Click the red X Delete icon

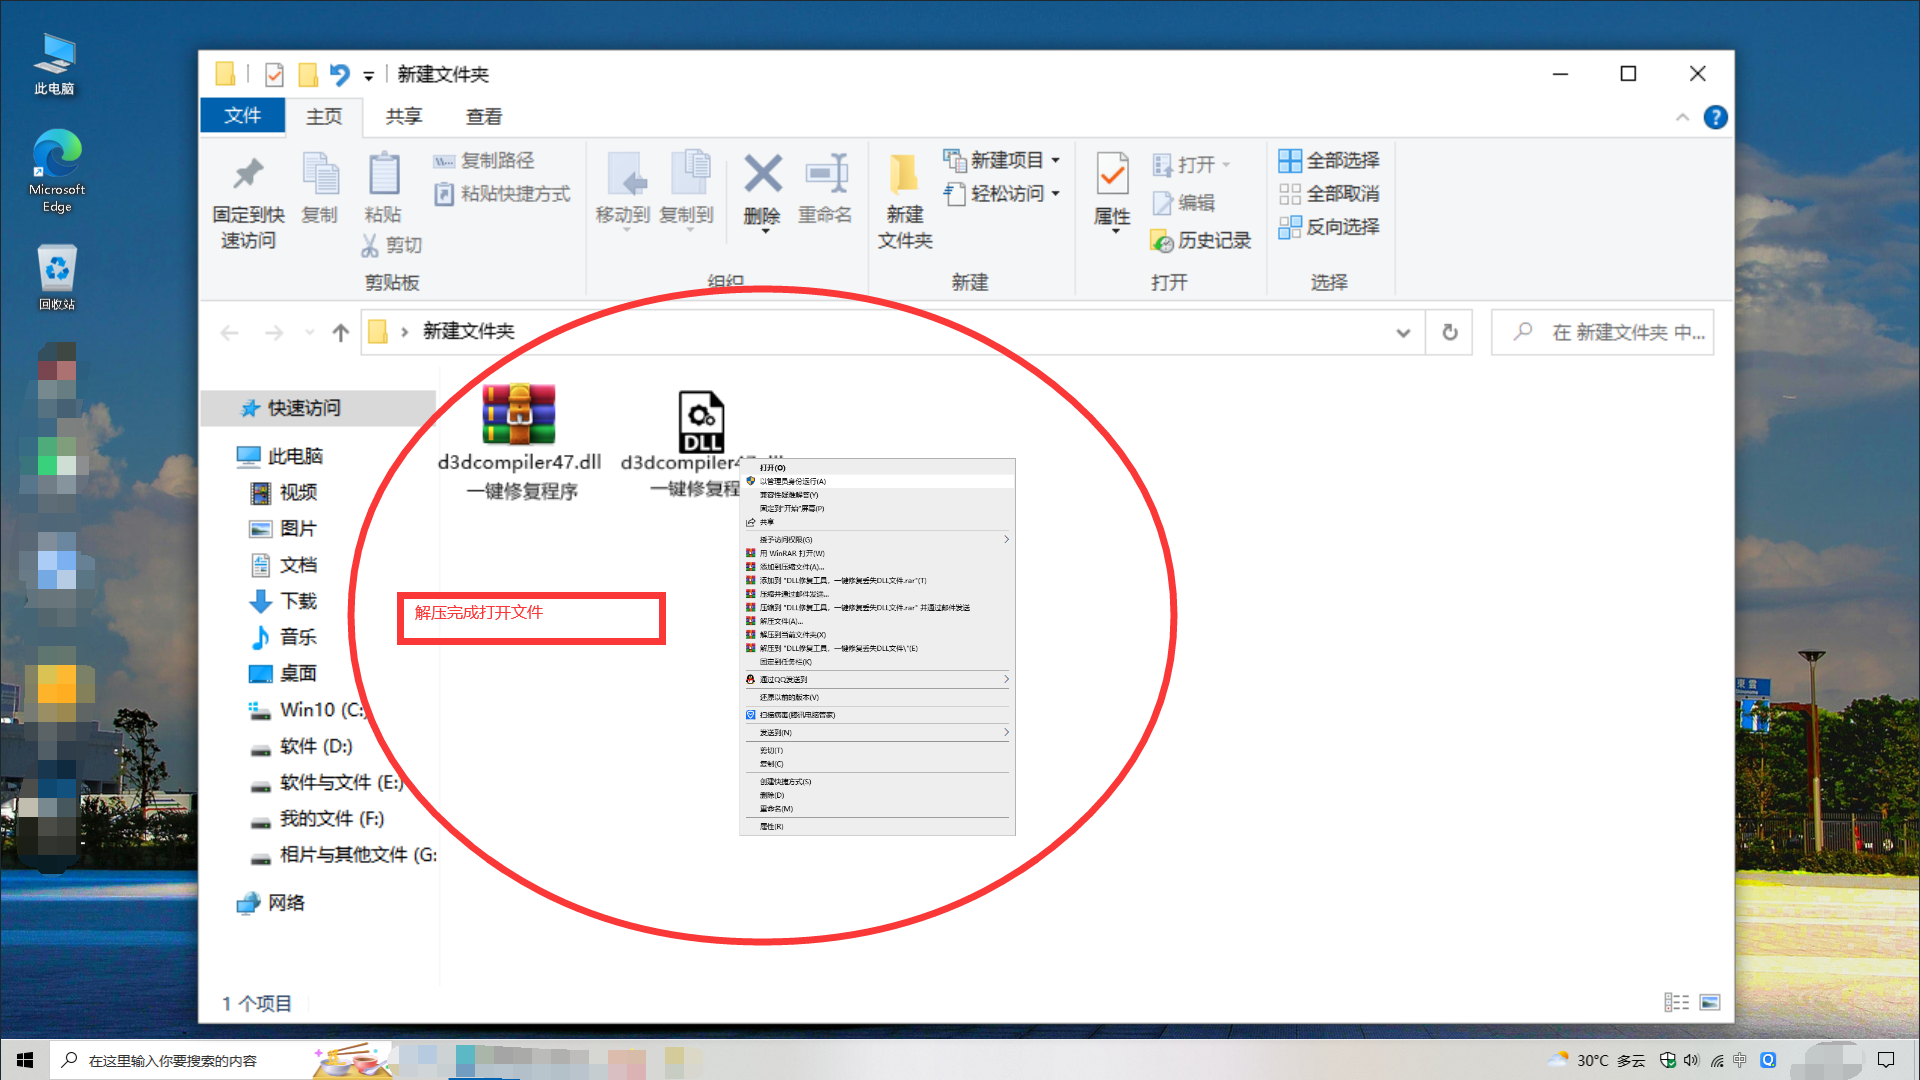(762, 174)
